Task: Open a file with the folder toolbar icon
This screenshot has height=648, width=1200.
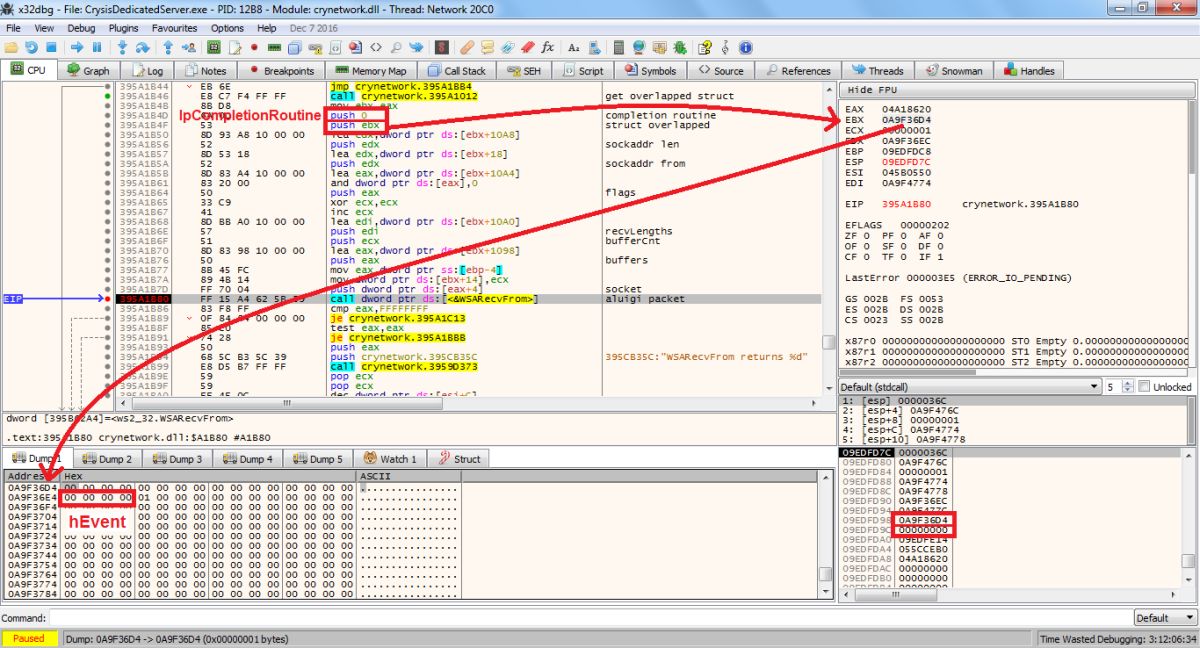Action: (10, 47)
